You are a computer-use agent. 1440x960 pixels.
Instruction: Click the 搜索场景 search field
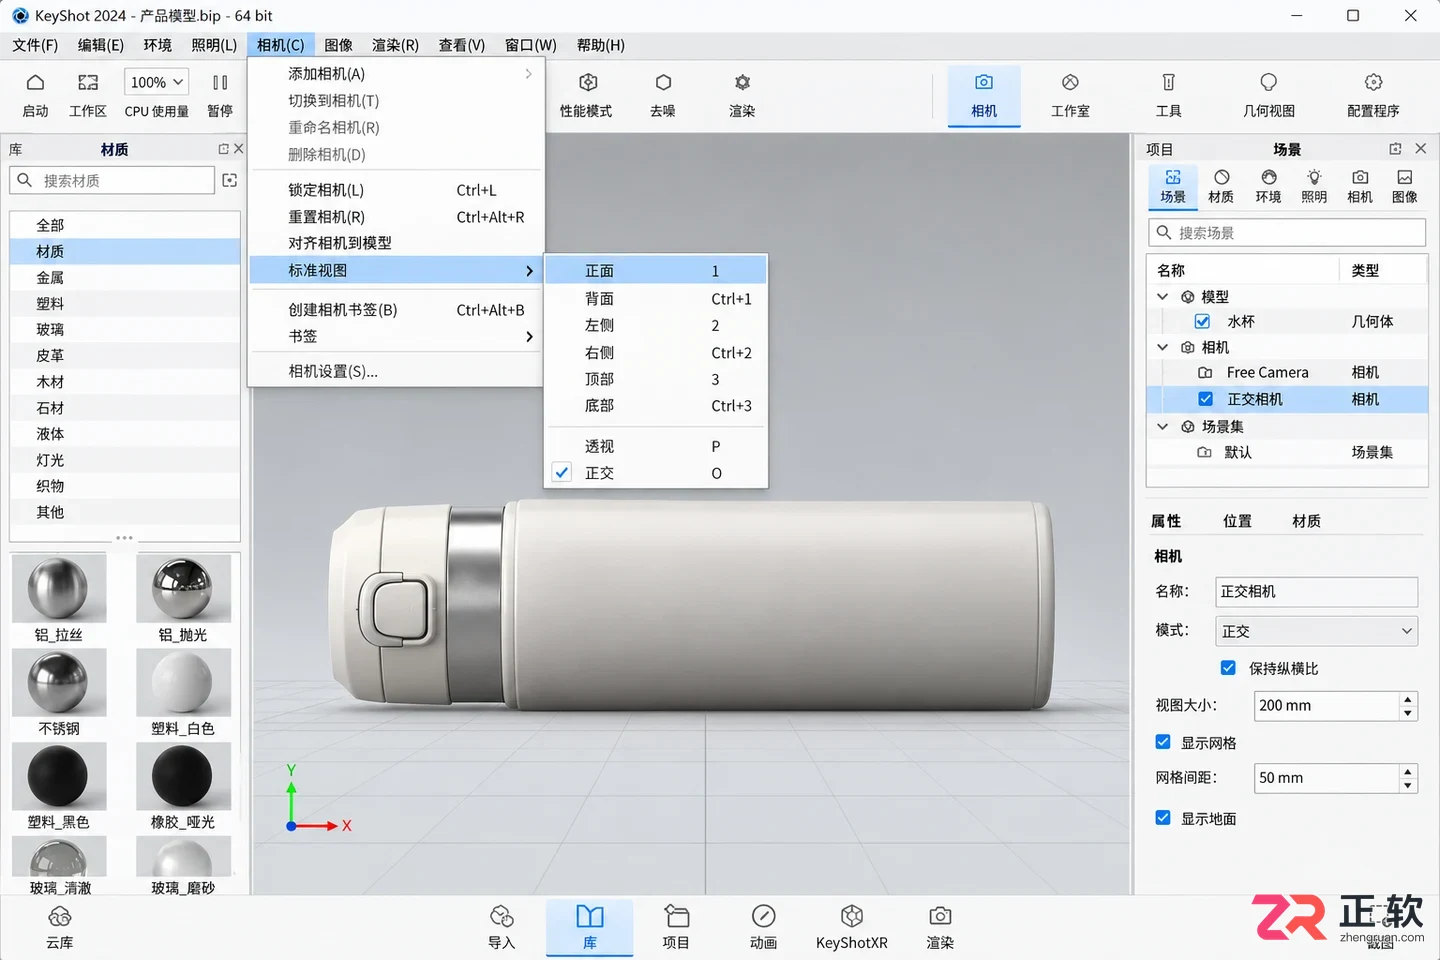pos(1287,232)
